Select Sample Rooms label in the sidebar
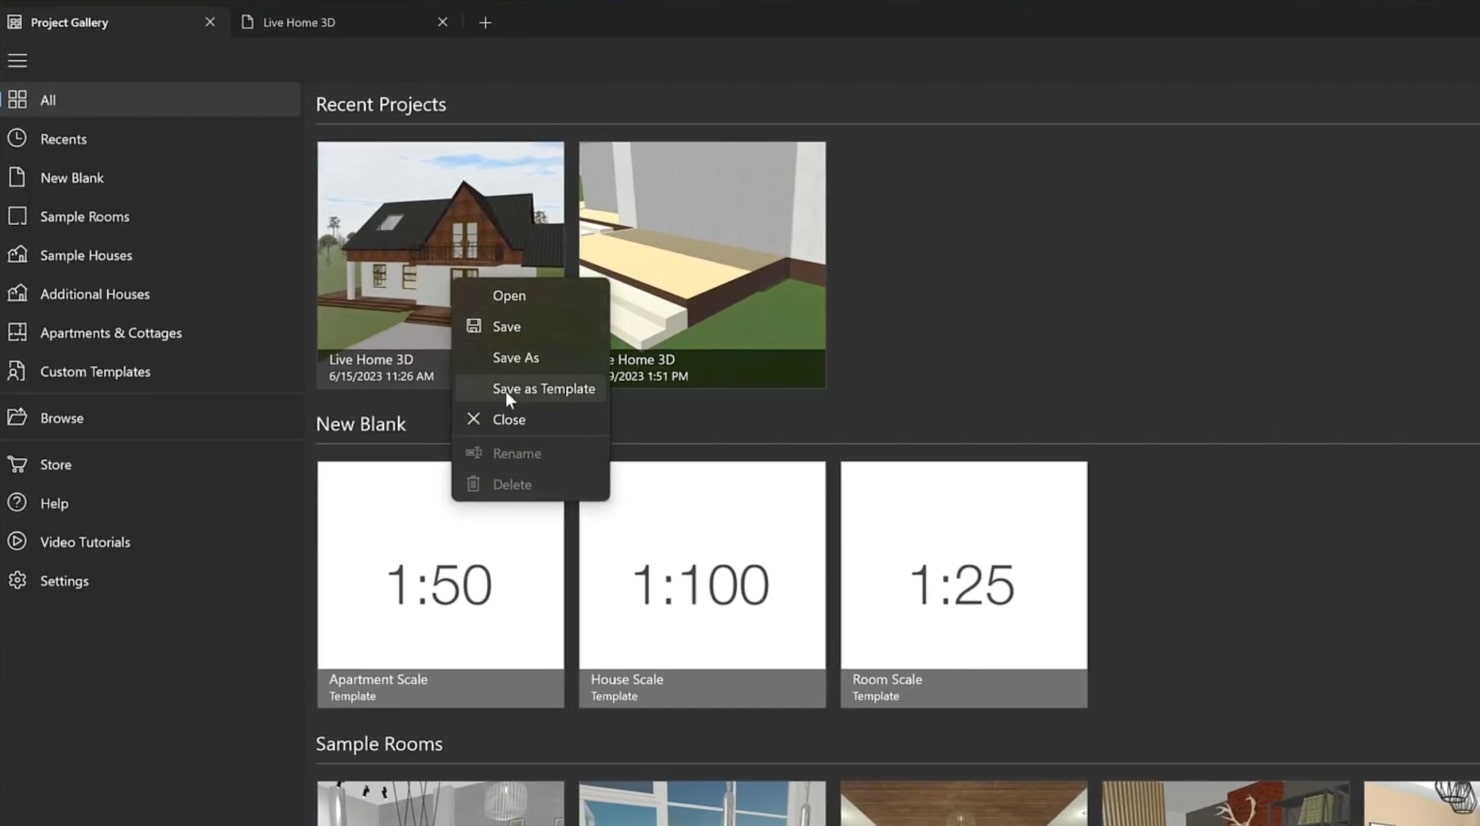The image size is (1480, 826). [x=85, y=216]
